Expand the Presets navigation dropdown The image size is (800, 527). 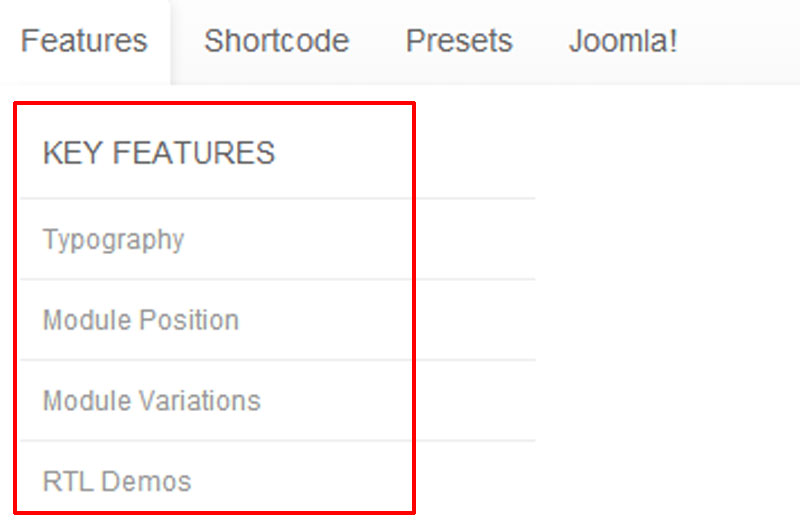point(459,41)
